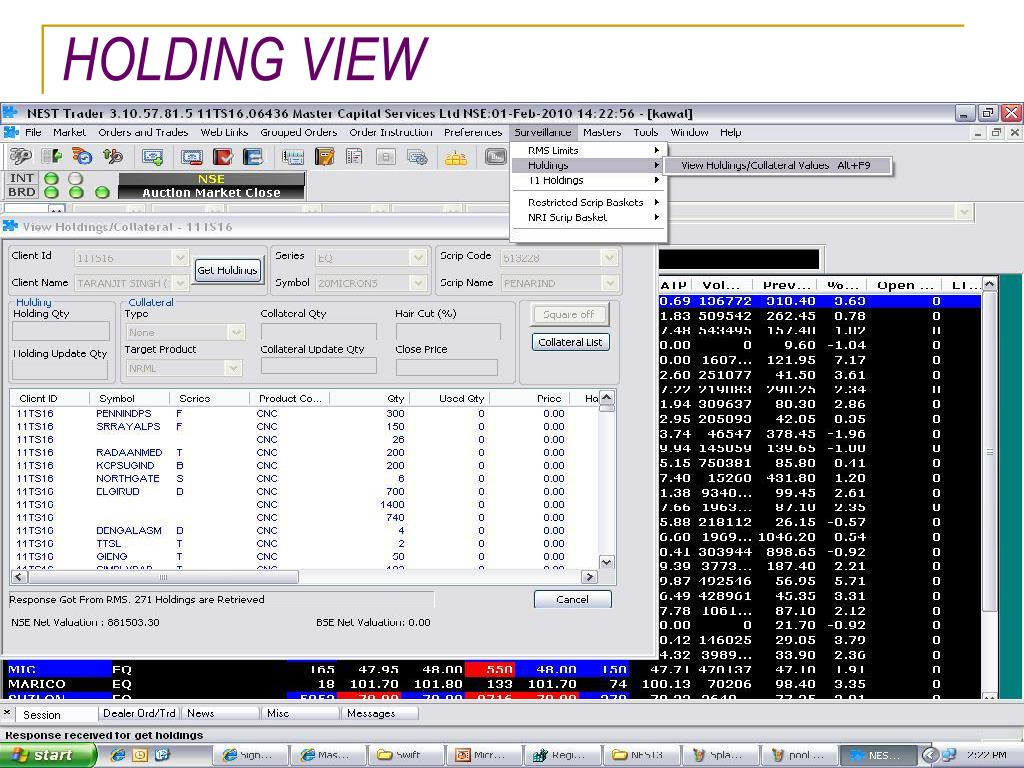Select Holdings in Surveillance menu
Screen dimensions: 1024x768
[x=588, y=165]
